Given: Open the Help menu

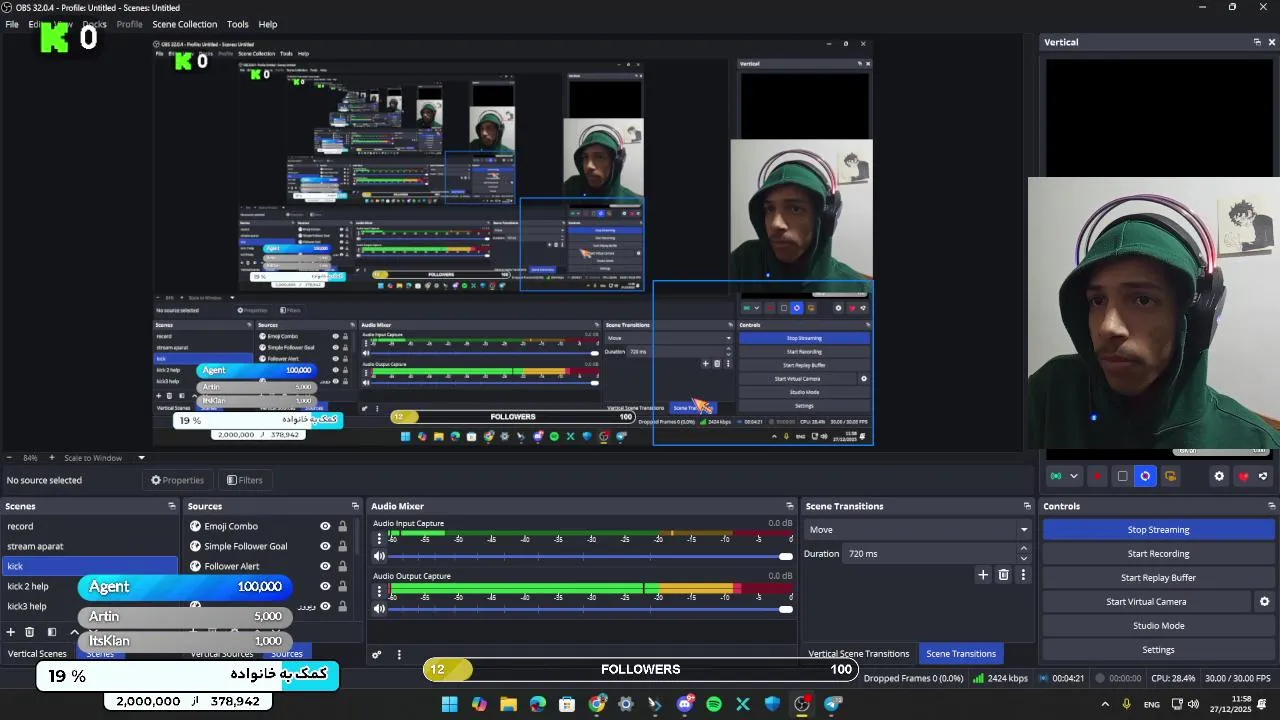Looking at the screenshot, I should click(268, 24).
